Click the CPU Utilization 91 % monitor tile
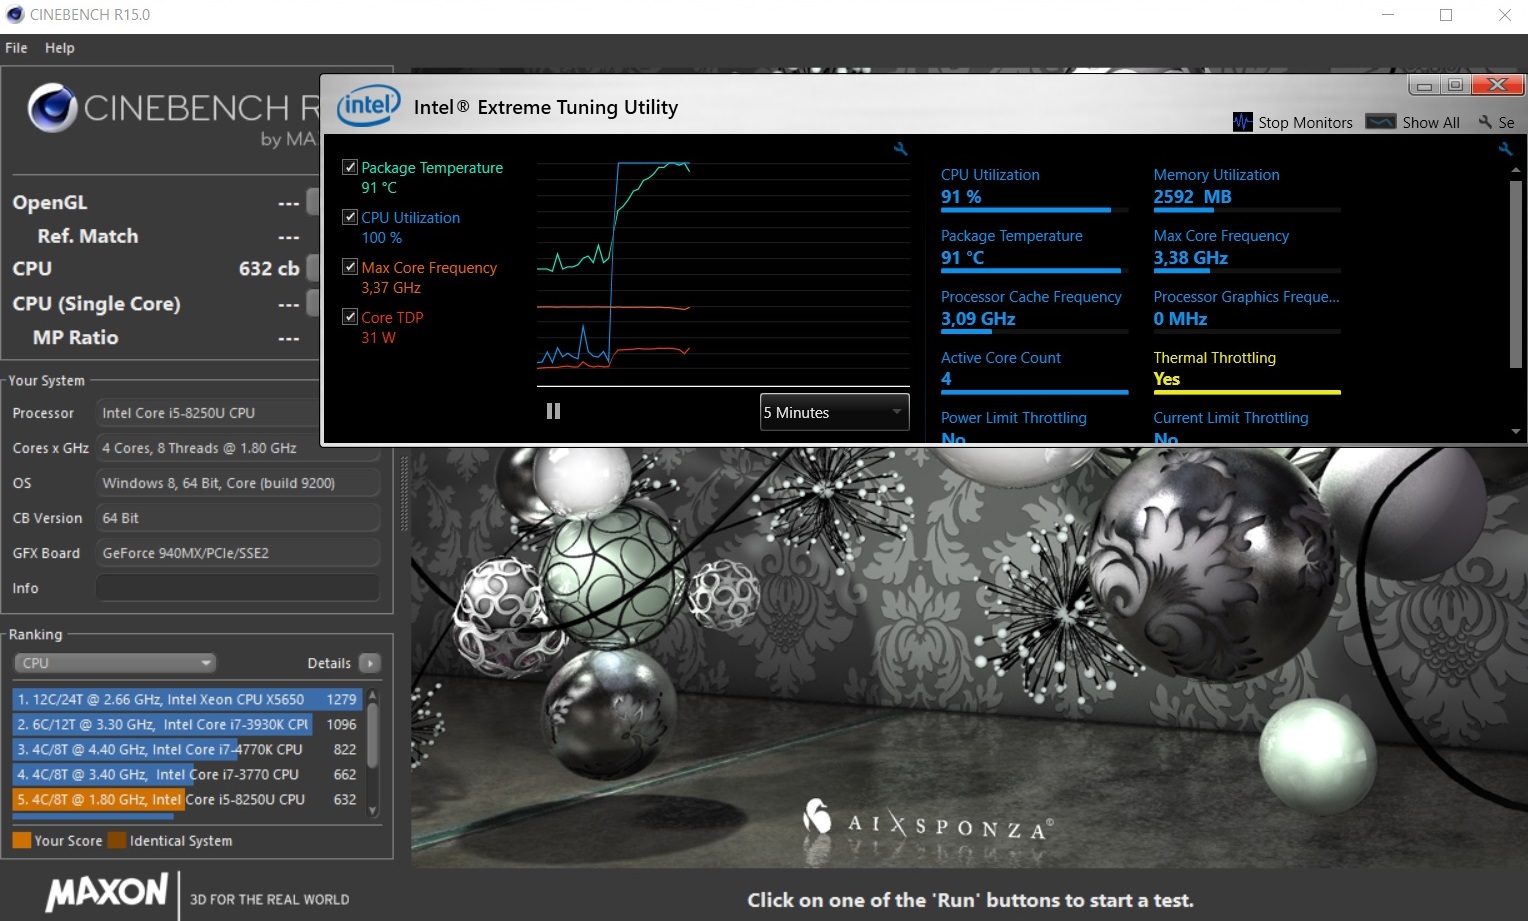This screenshot has width=1528, height=921. point(1034,188)
